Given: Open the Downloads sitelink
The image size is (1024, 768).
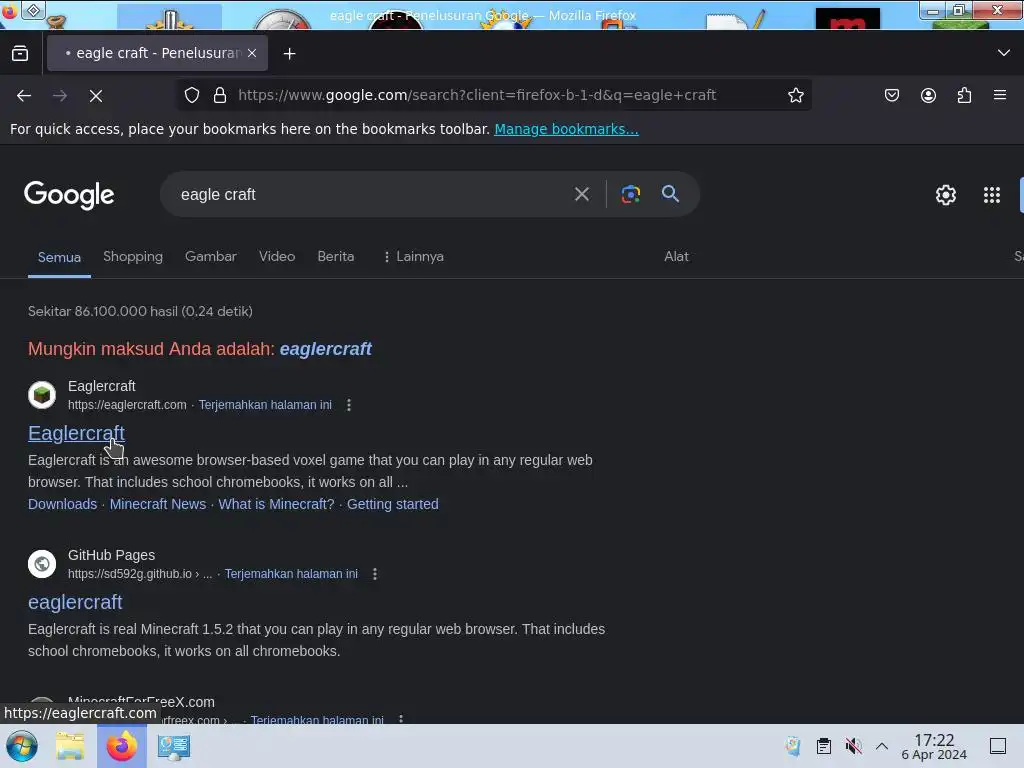Looking at the screenshot, I should [x=63, y=504].
